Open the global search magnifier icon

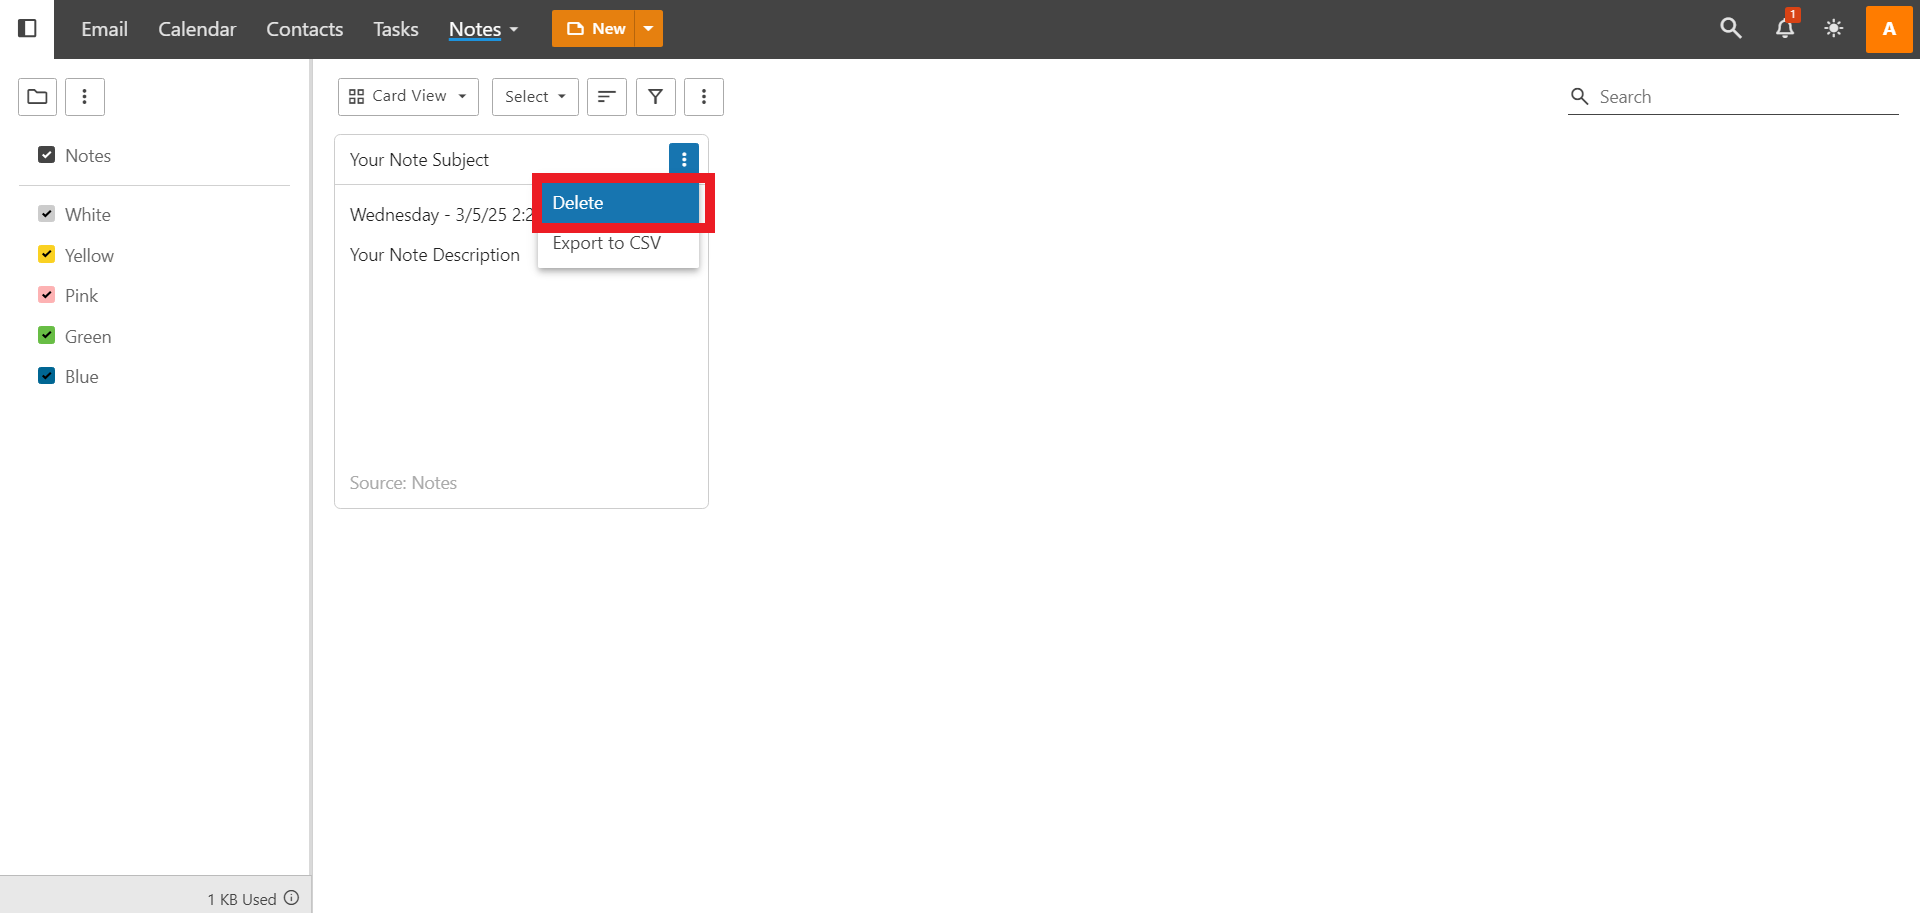1730,28
